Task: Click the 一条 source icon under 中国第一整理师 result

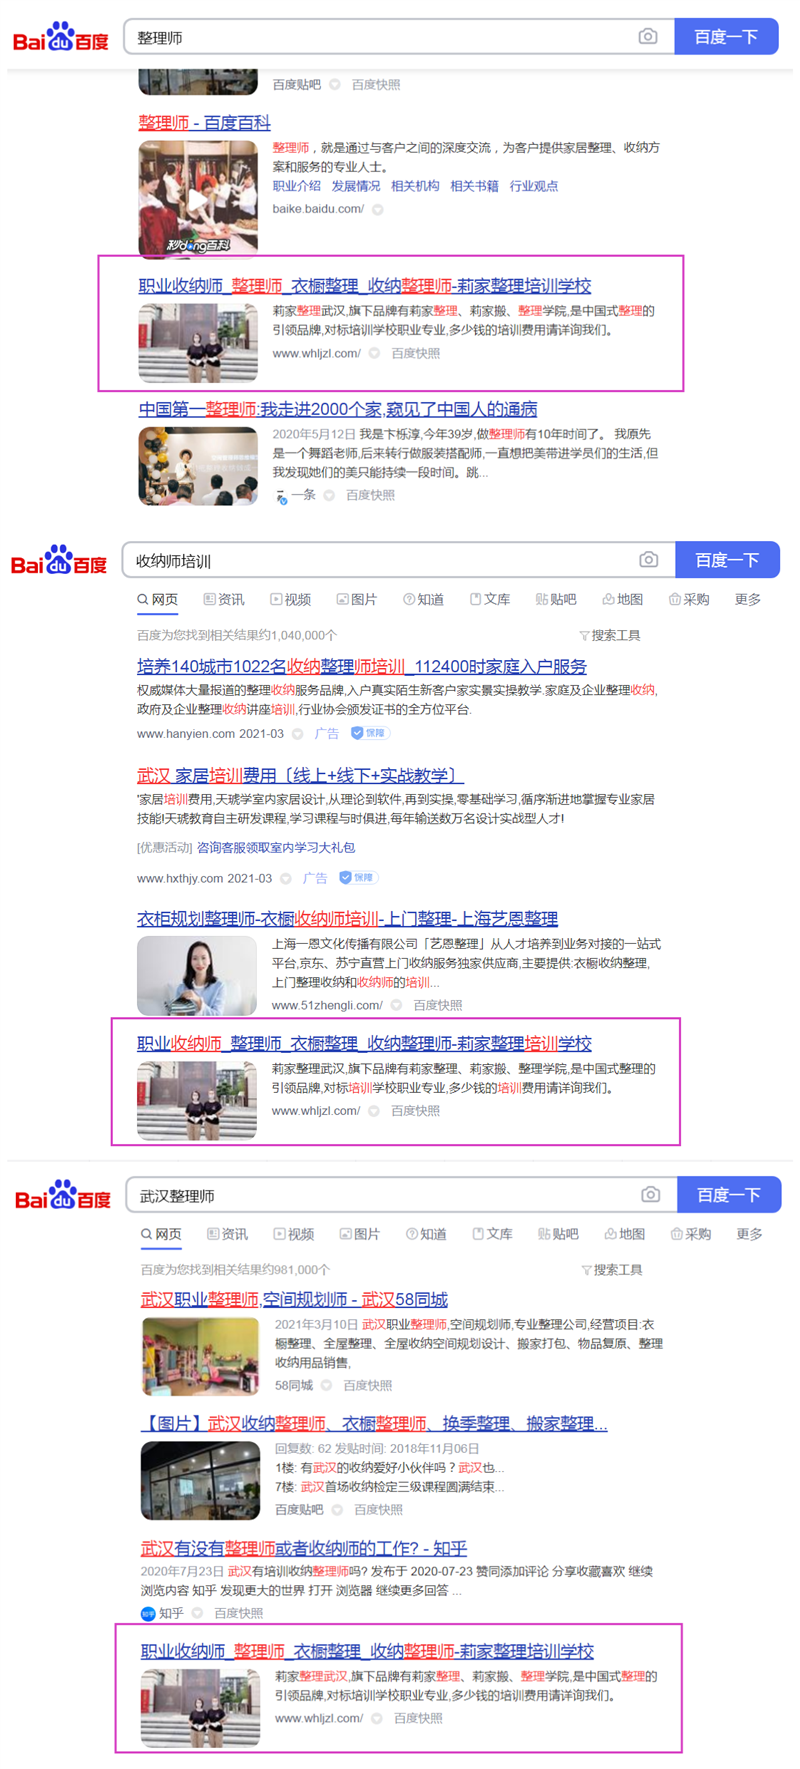Action: point(281,496)
